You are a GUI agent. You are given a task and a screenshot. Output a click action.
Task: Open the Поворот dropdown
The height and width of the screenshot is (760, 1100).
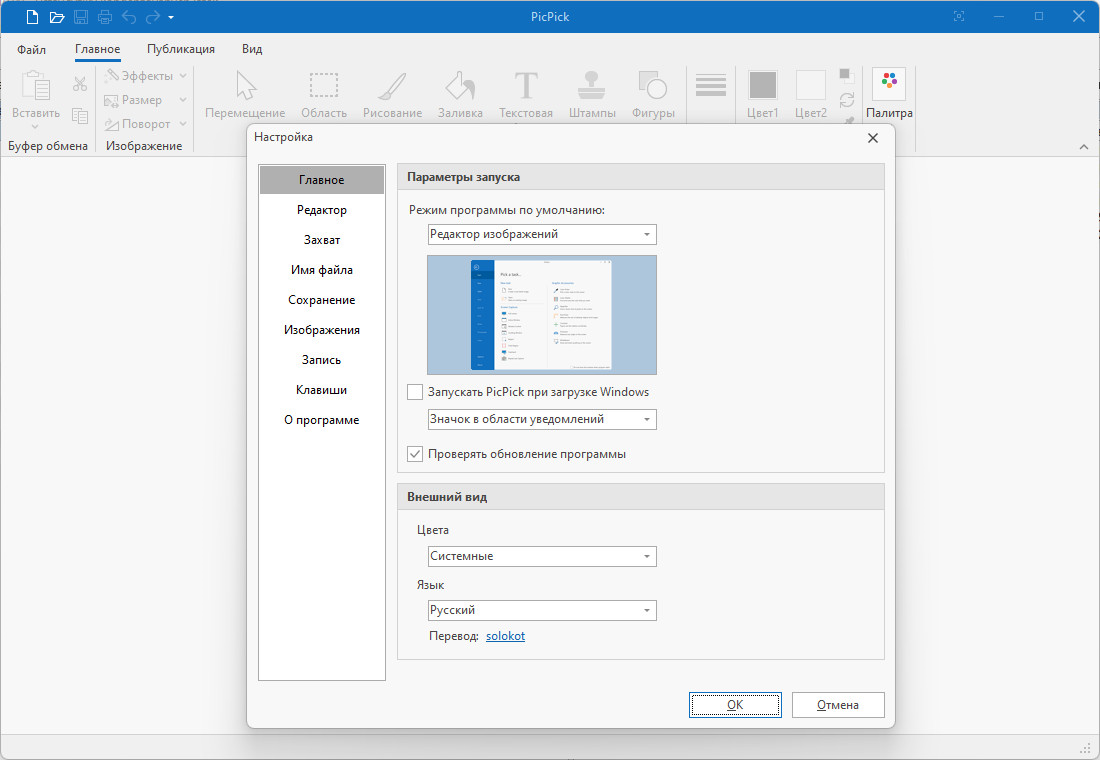[145, 124]
